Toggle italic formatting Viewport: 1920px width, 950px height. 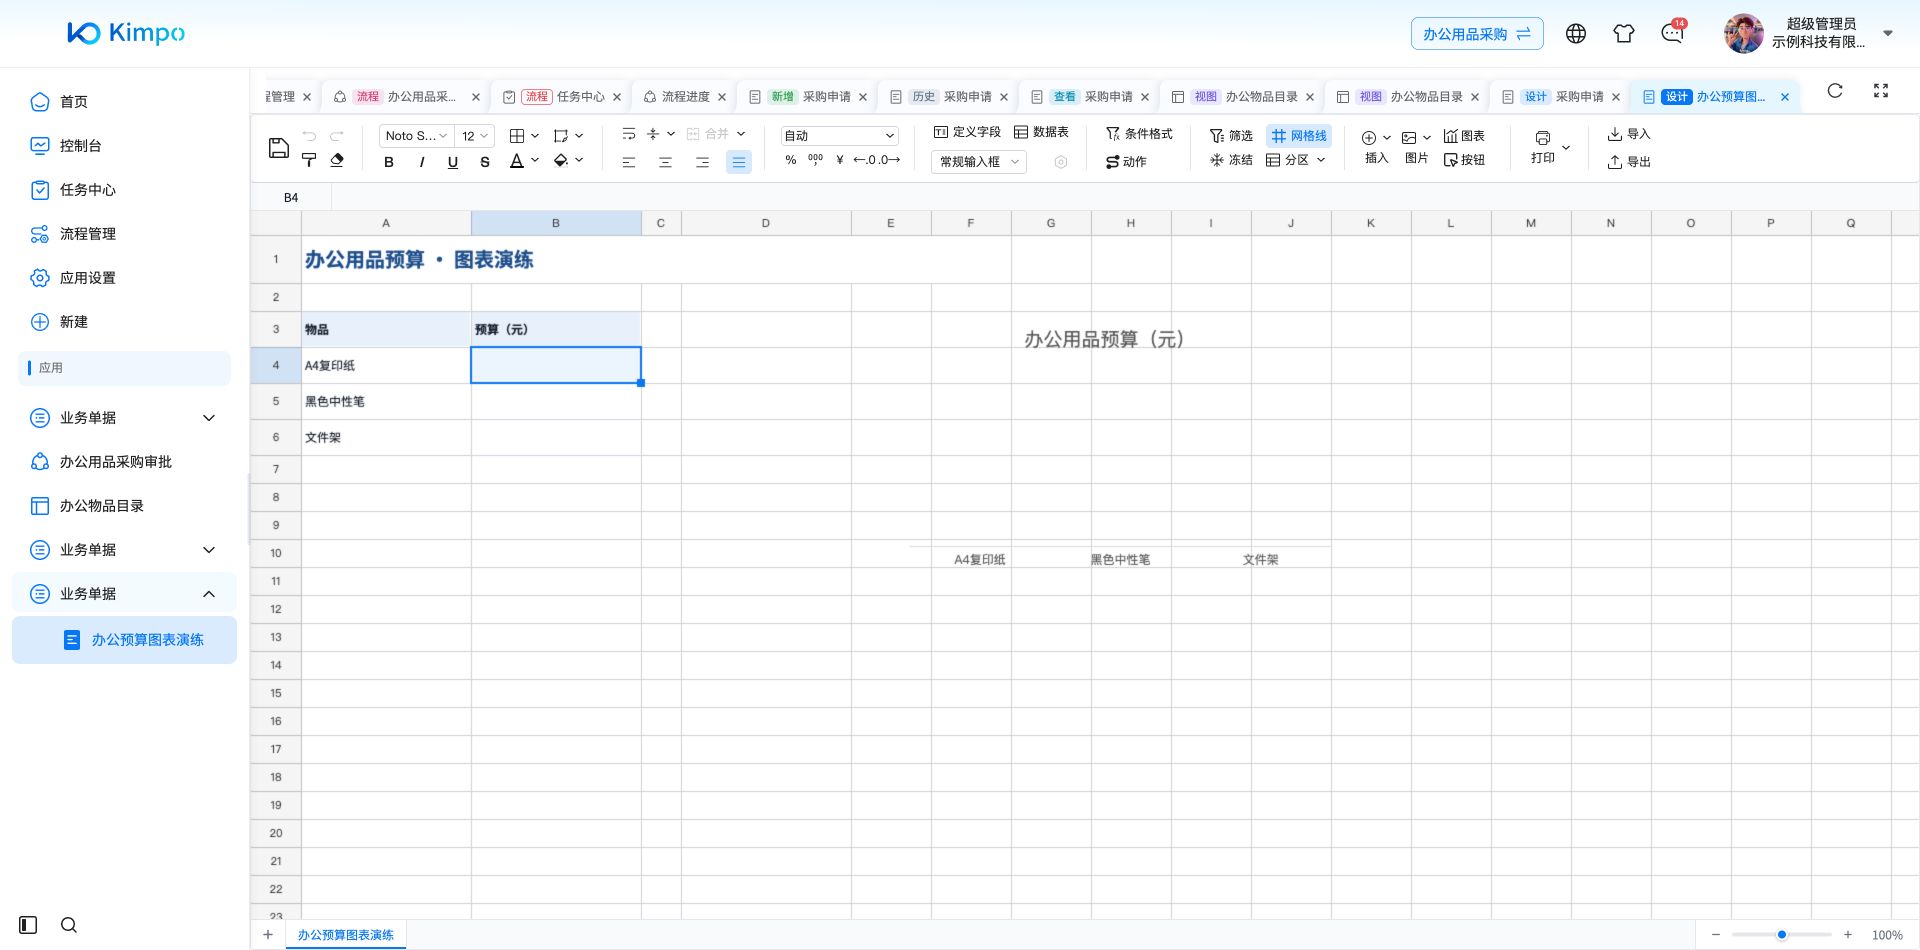[x=421, y=161]
